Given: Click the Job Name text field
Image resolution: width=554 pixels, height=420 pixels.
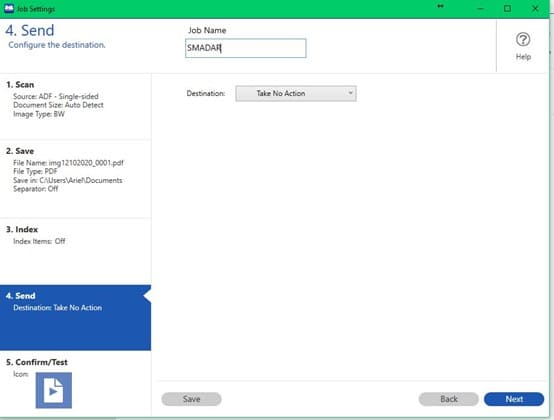Looking at the screenshot, I should 246,48.
